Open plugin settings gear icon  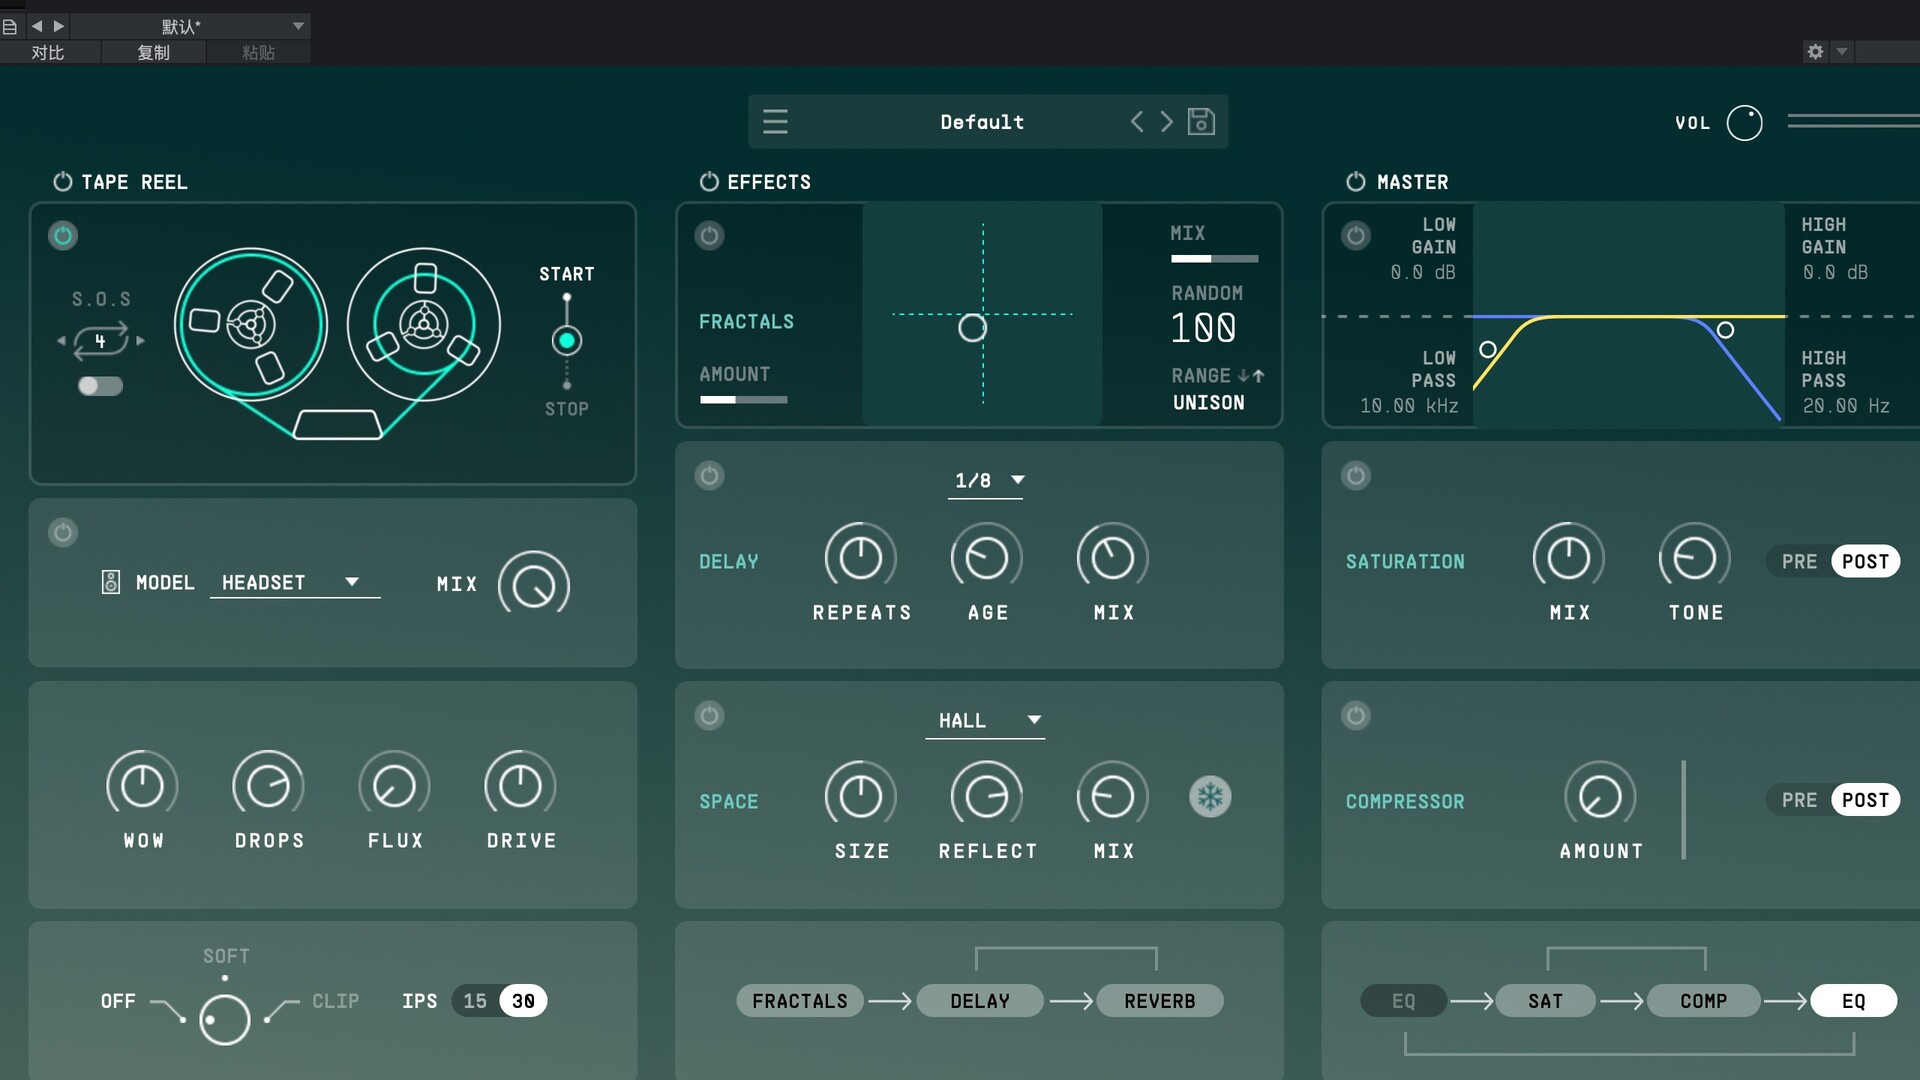1815,52
